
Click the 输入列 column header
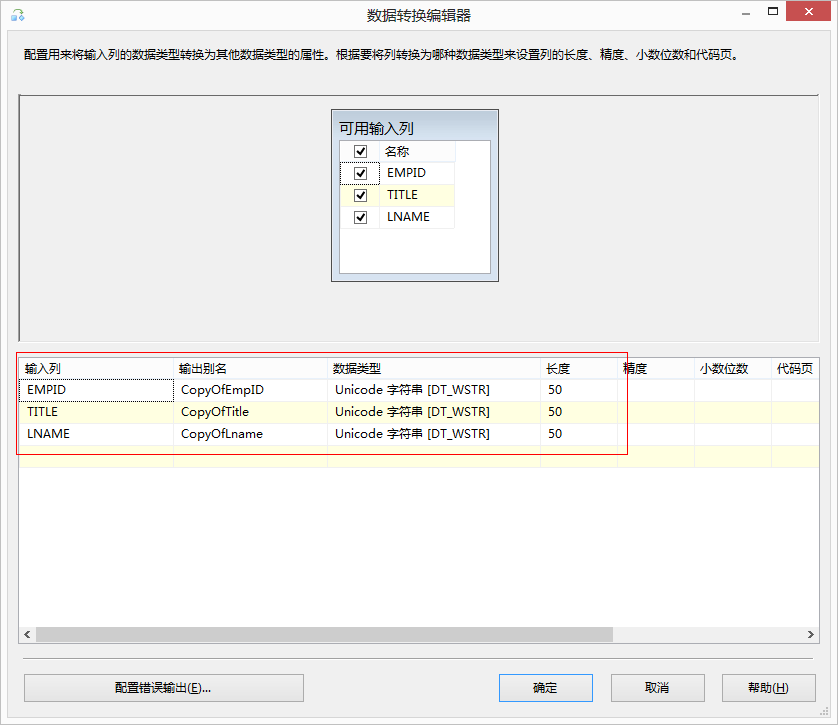[x=96, y=369]
